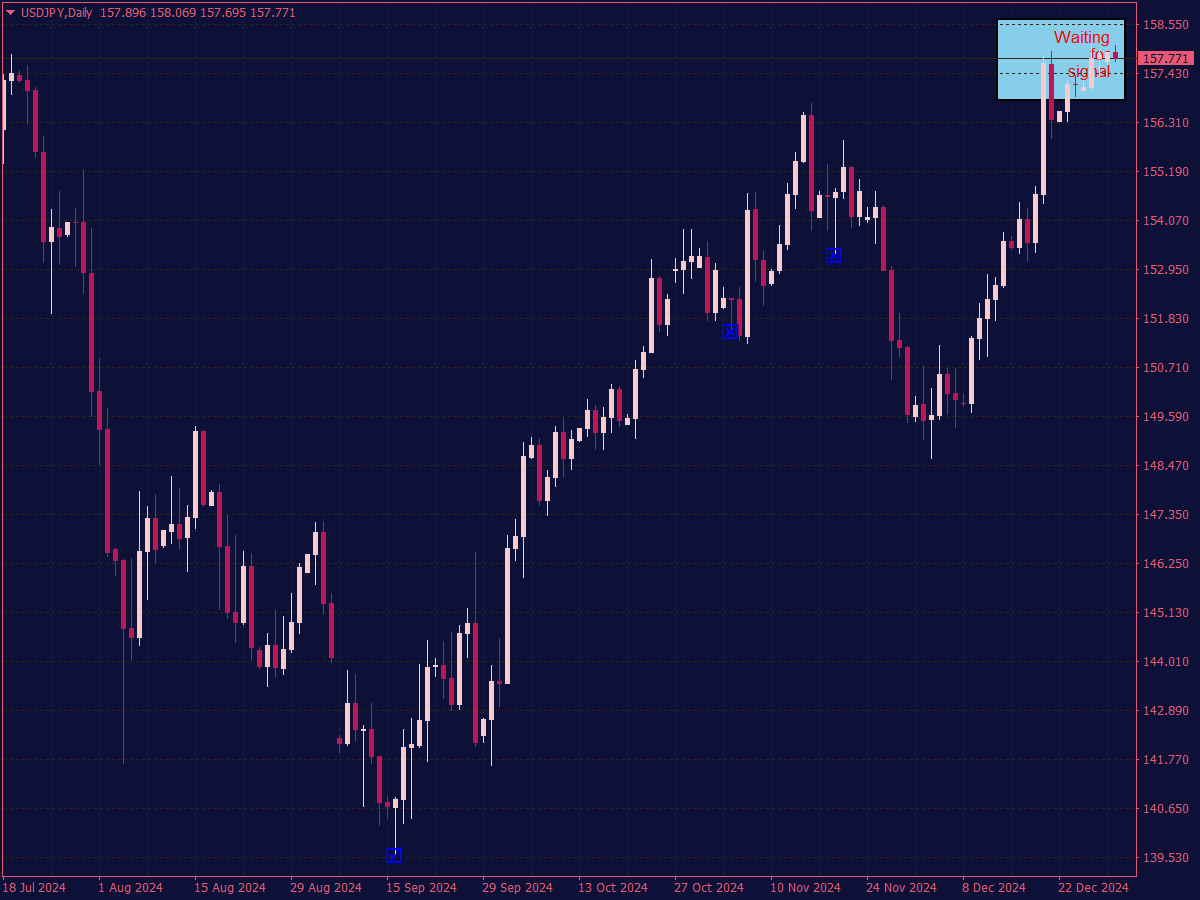Click the 29 Aug 2024 time axis label
This screenshot has width=1200, height=900.
pyautogui.click(x=326, y=887)
